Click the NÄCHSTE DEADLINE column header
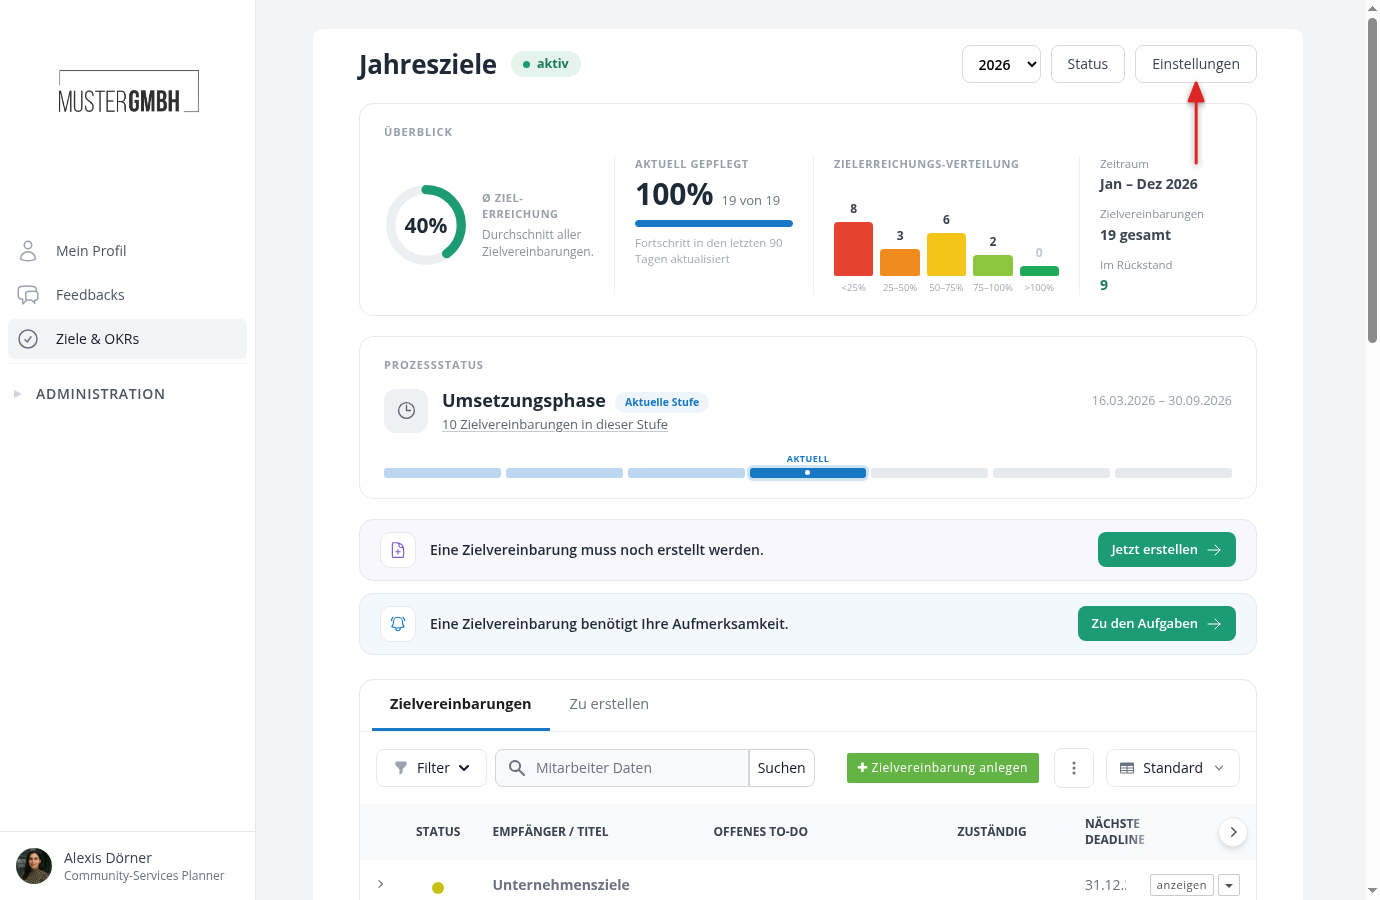This screenshot has width=1380, height=900. pyautogui.click(x=1115, y=832)
